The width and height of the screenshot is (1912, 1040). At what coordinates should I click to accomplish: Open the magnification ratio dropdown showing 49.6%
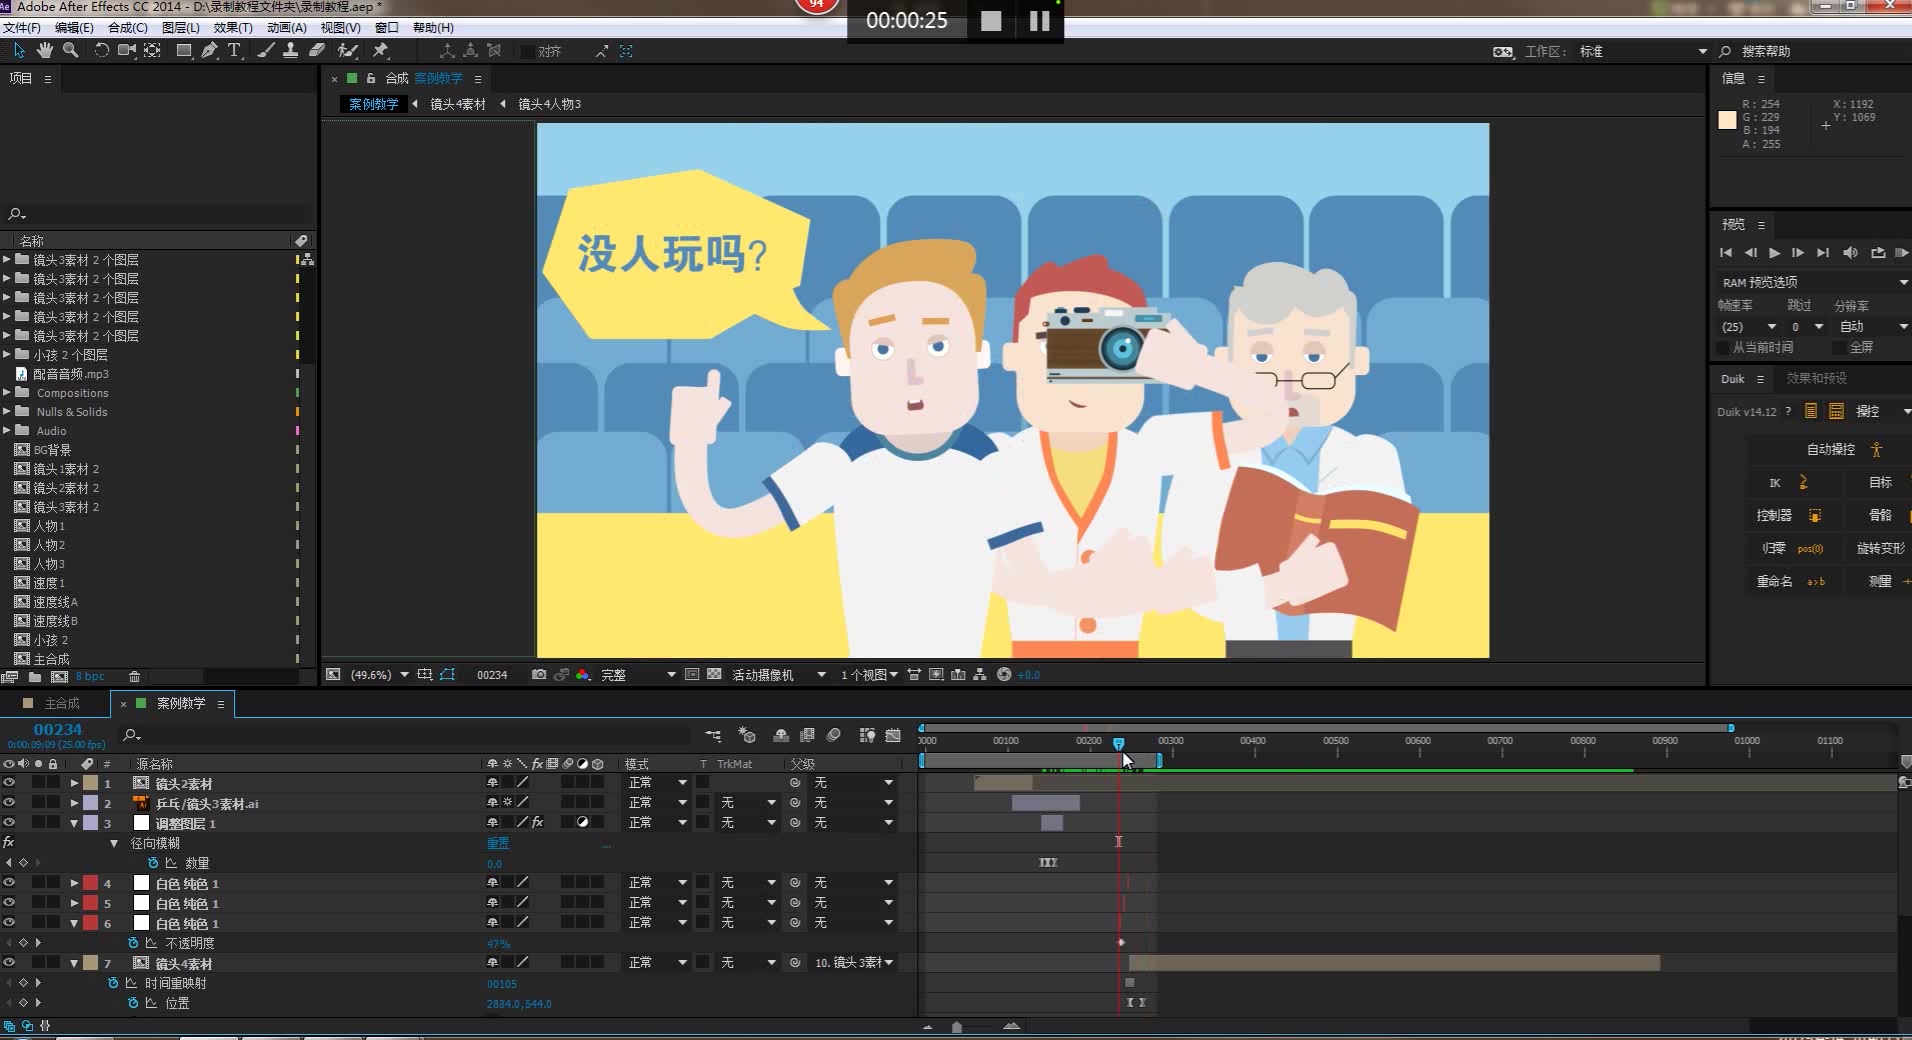click(x=403, y=675)
